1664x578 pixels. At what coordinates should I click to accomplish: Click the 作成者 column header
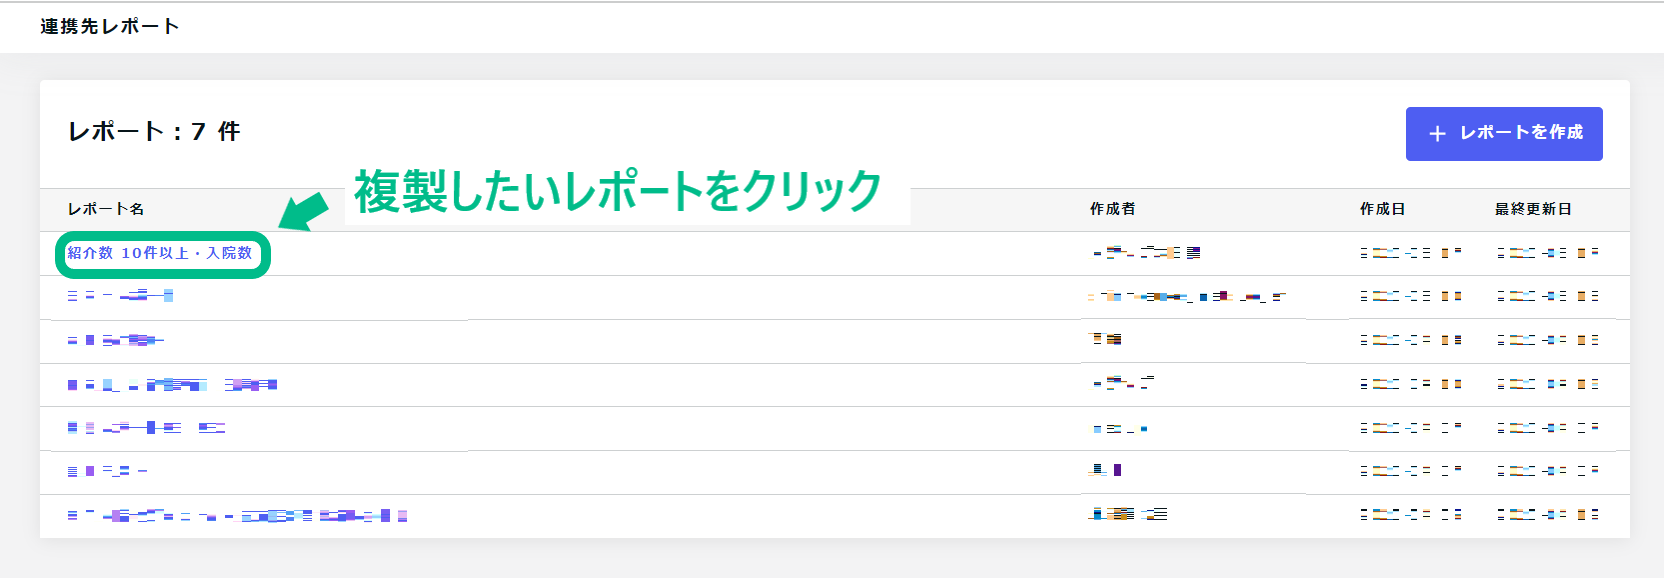[1113, 209]
